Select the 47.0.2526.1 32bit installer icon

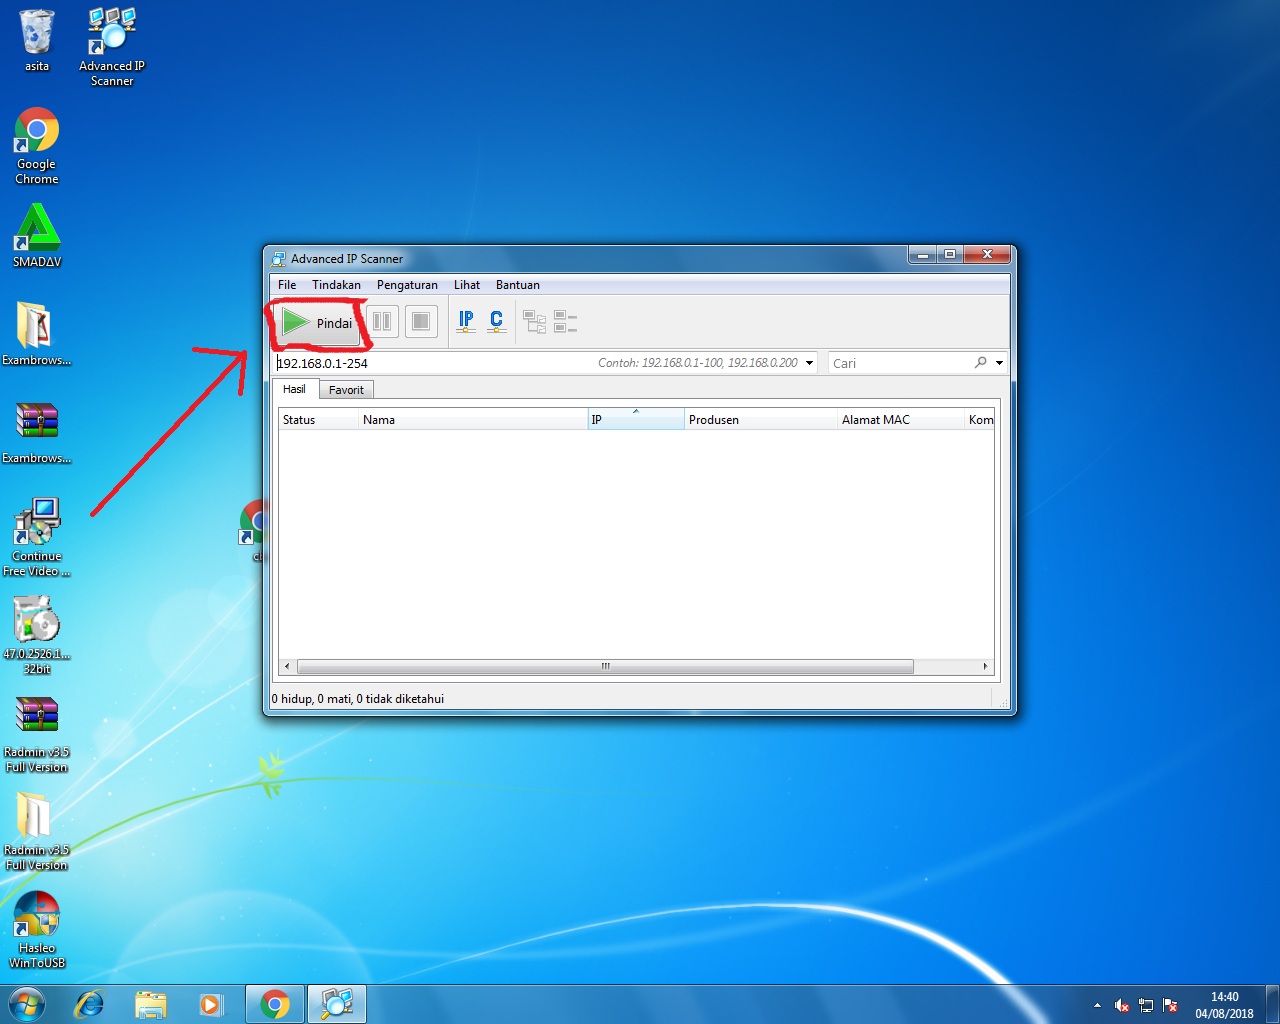37,634
